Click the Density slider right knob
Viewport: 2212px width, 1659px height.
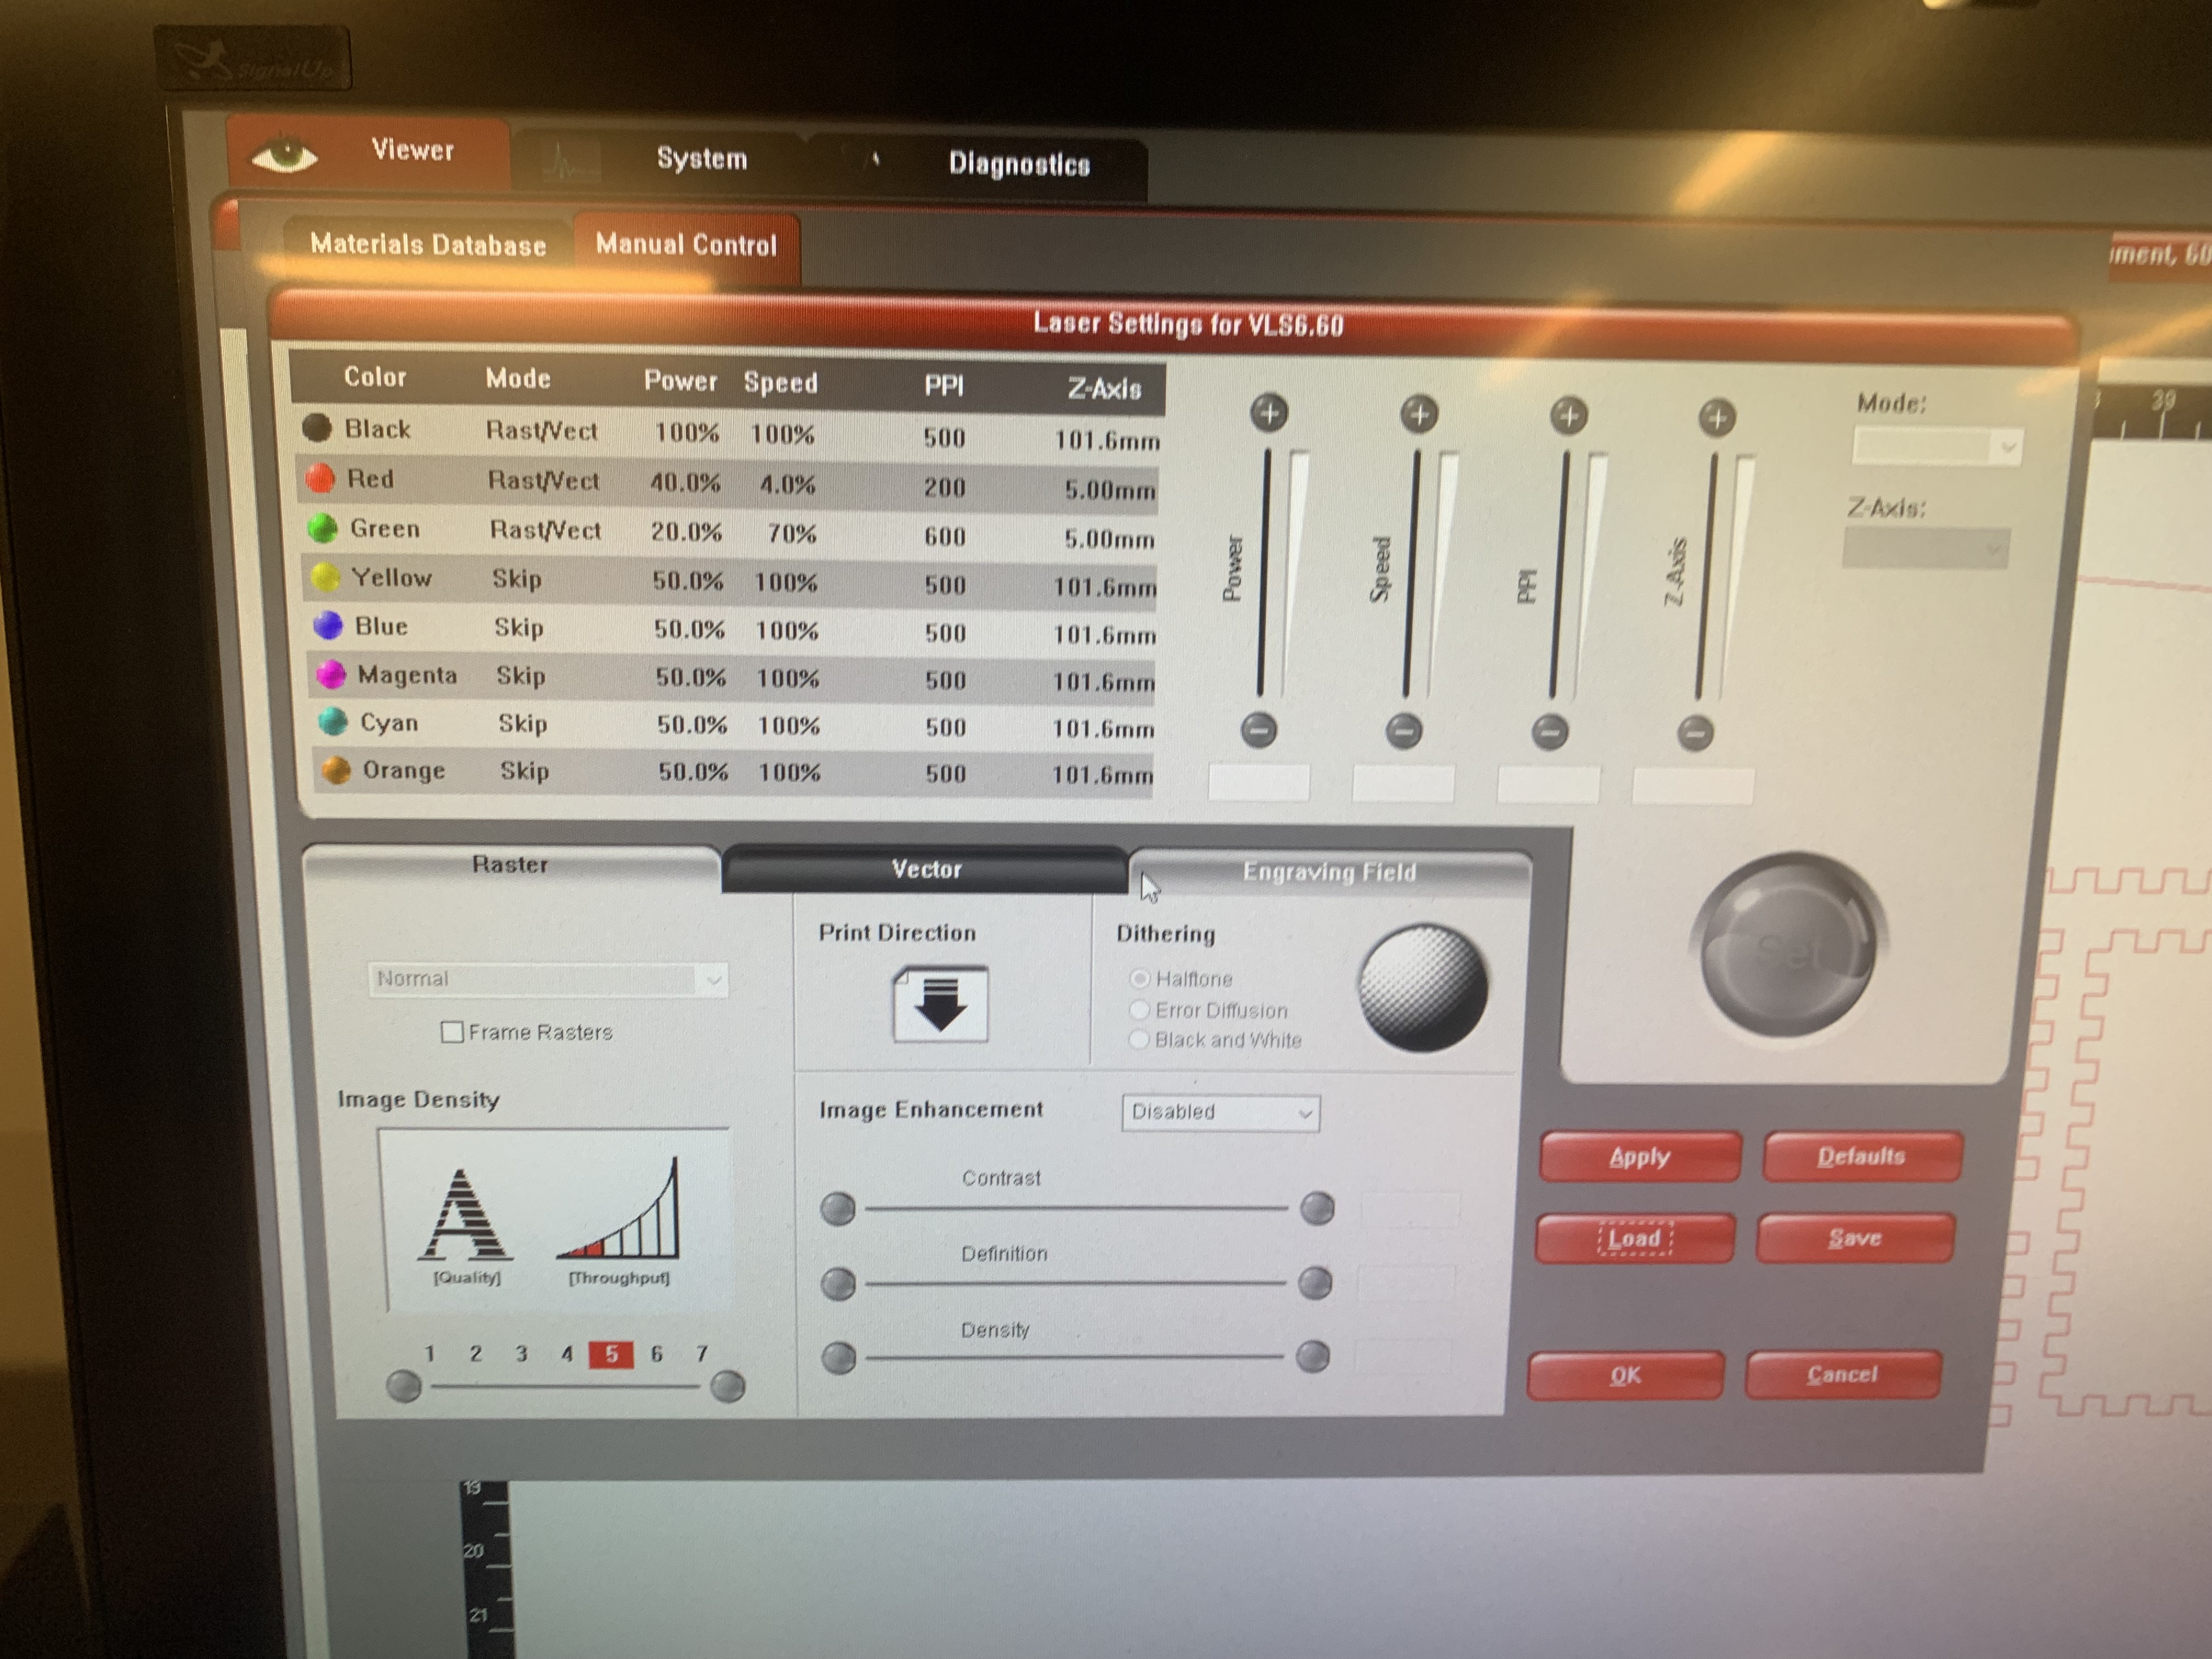tap(1313, 1357)
